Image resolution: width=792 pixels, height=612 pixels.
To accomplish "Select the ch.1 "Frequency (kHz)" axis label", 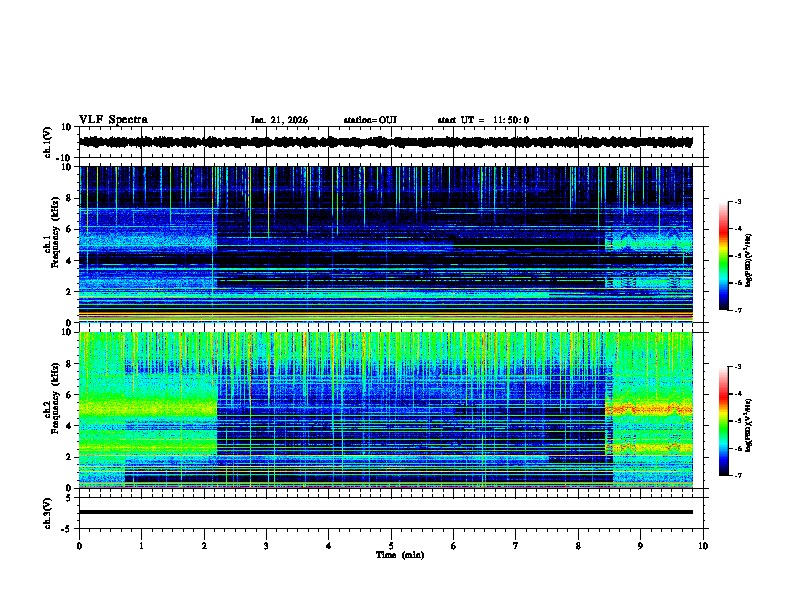I will tap(55, 233).
